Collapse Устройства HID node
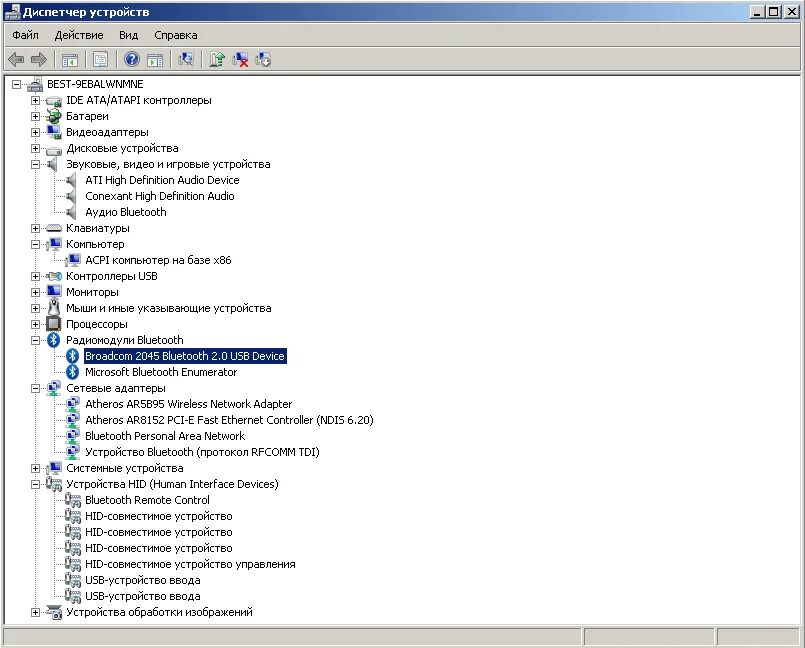805x648 pixels. [x=35, y=484]
